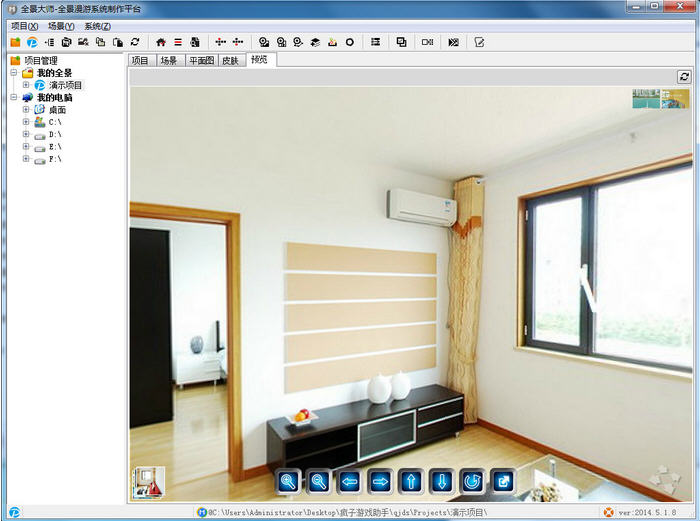
Task: Pan panorama right with the right arrow button
Action: 380,482
